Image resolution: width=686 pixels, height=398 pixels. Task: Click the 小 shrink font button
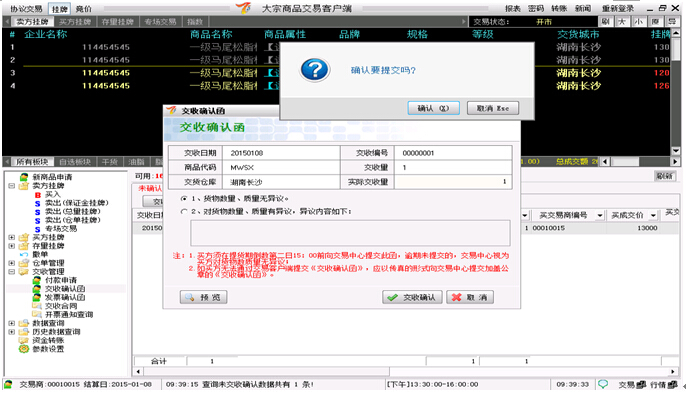[639, 21]
